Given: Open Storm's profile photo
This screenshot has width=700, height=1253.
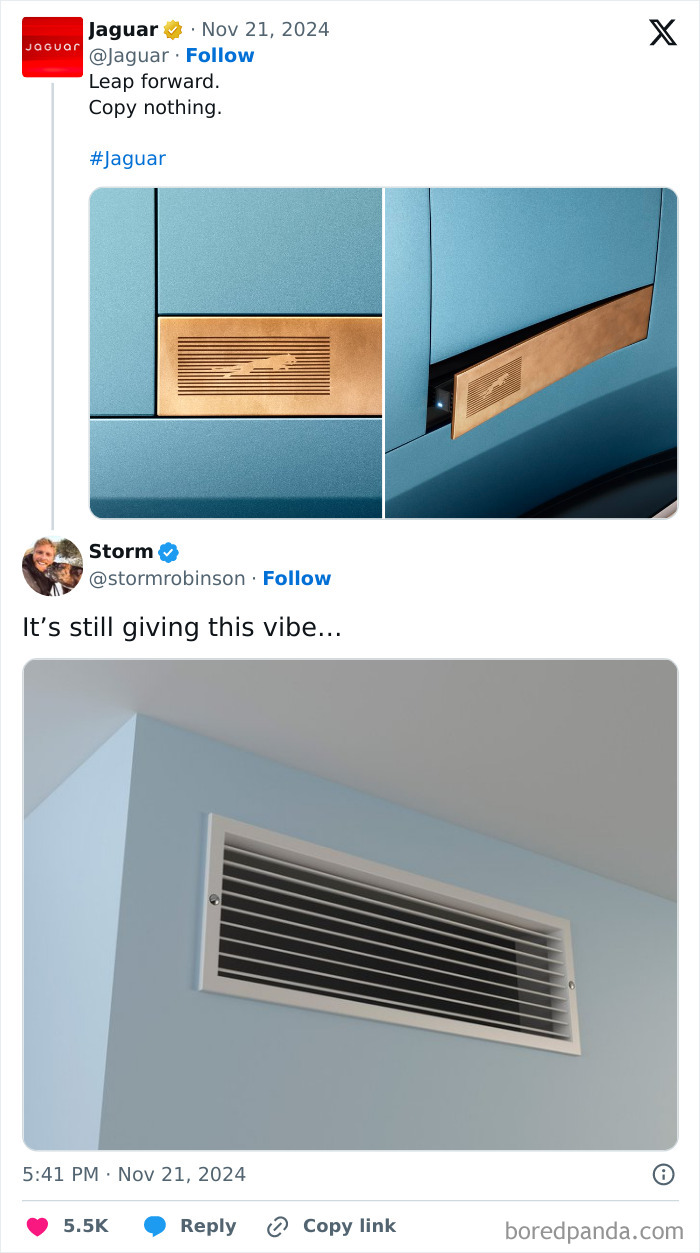Looking at the screenshot, I should click(x=52, y=566).
